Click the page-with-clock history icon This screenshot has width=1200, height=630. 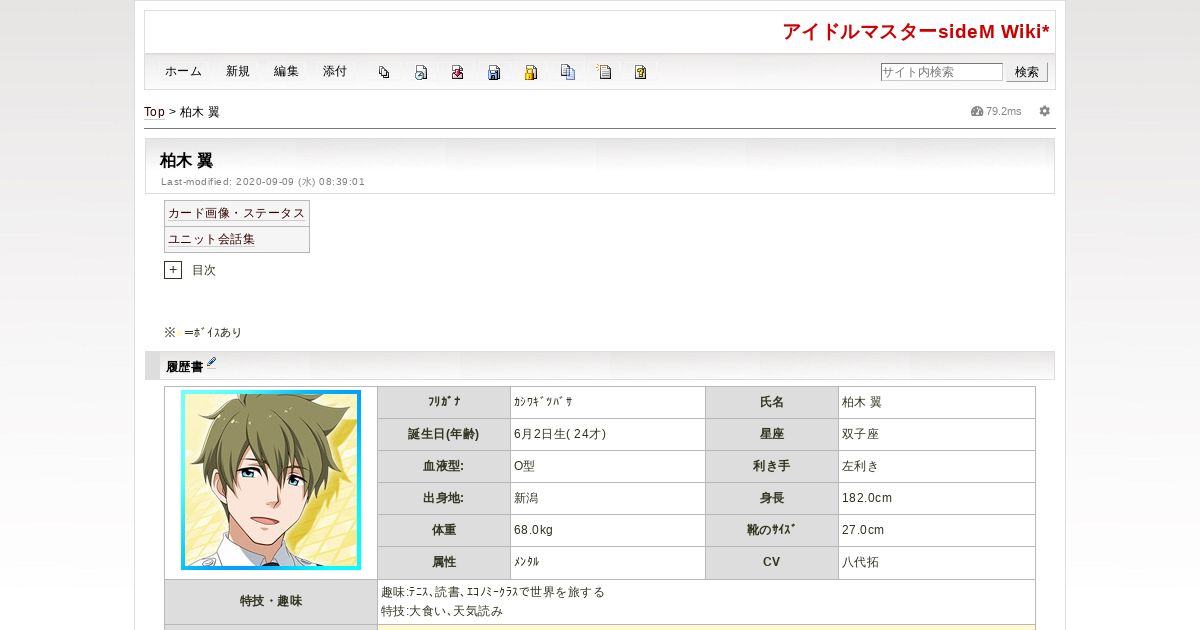[421, 72]
